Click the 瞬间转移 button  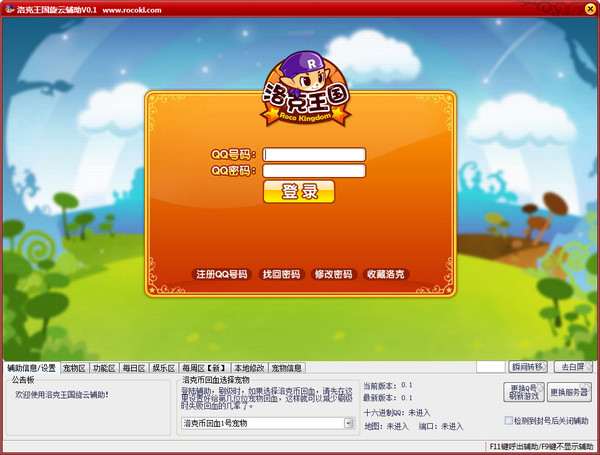click(528, 367)
